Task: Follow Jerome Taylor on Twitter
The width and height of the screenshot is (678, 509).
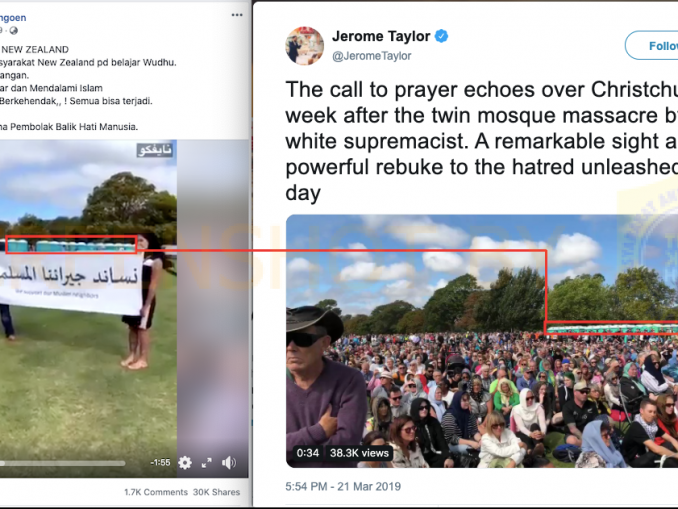Action: [x=651, y=45]
